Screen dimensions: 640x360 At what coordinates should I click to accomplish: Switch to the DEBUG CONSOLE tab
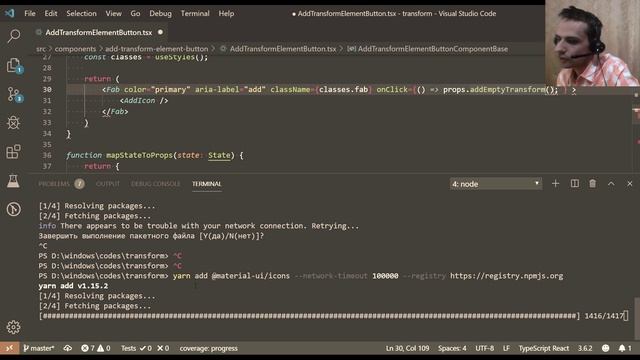tap(156, 184)
